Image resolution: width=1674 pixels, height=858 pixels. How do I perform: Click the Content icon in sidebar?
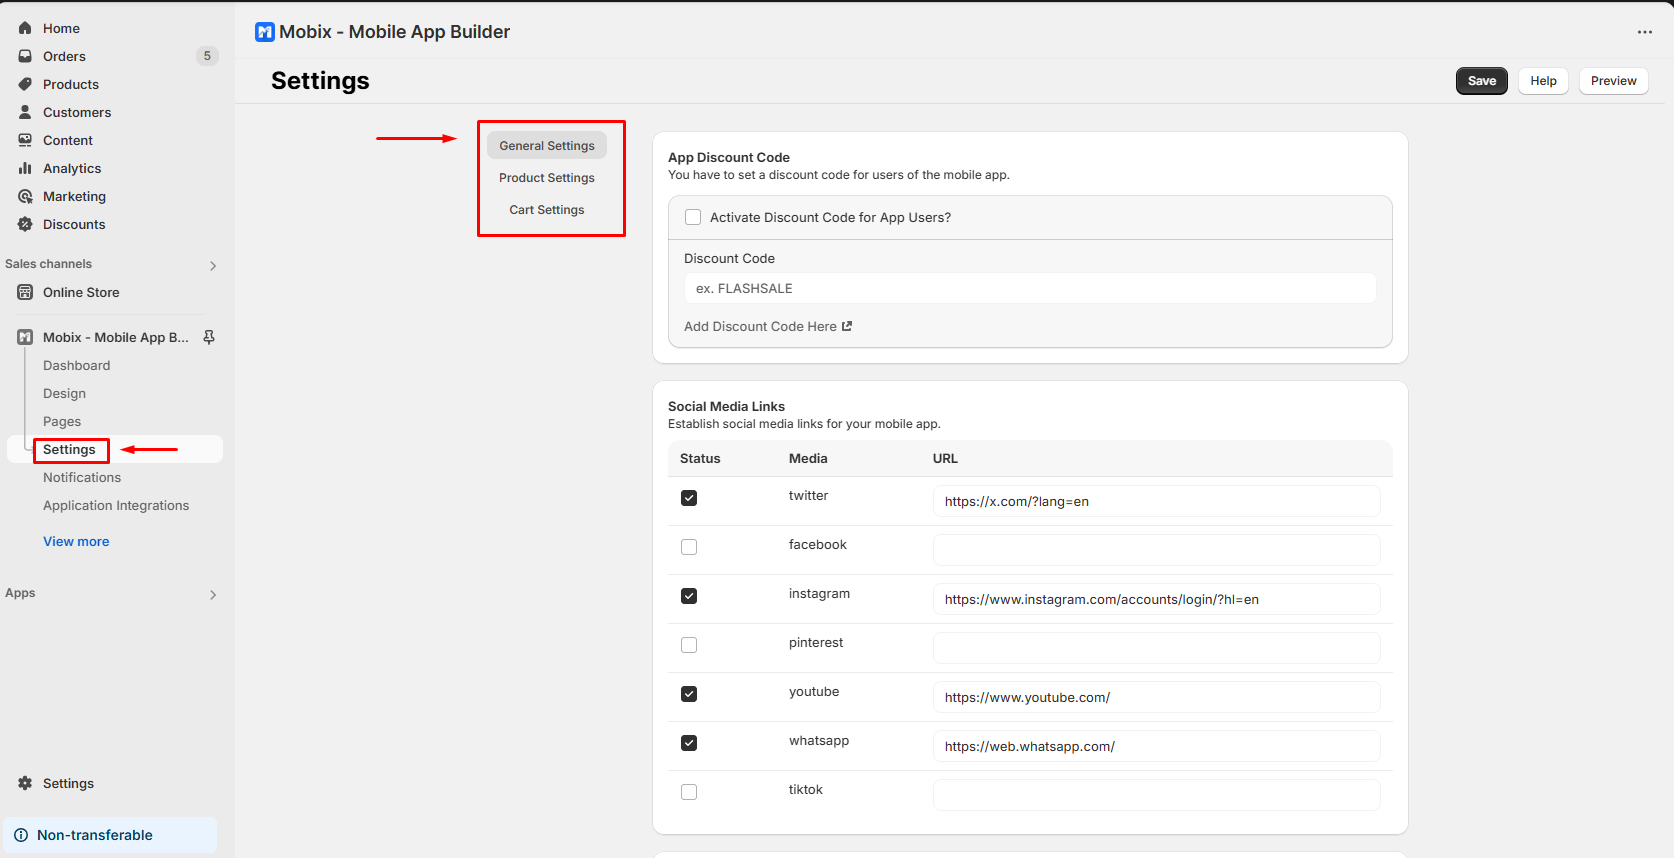(x=25, y=140)
